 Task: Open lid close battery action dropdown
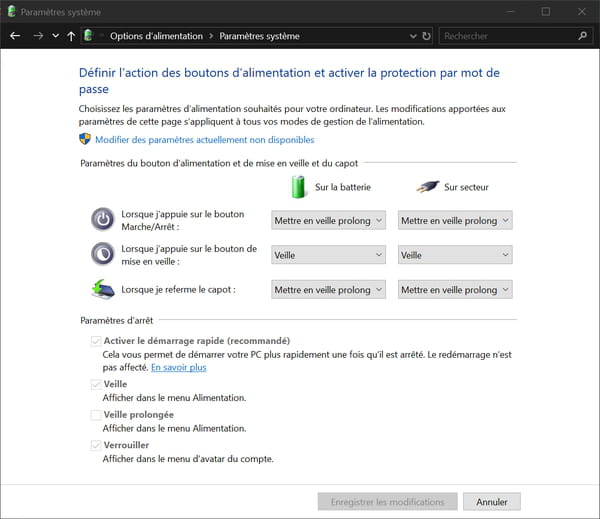[328, 290]
